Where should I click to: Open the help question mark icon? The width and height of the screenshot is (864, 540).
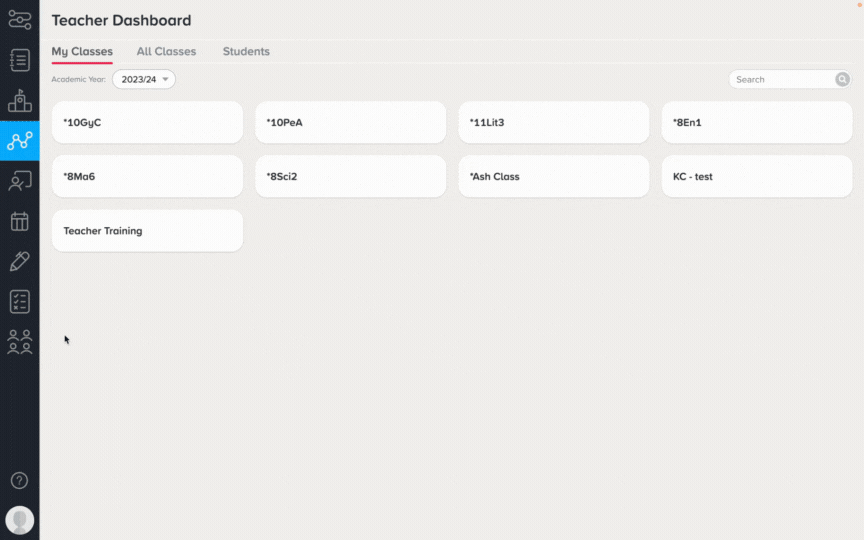[19, 480]
